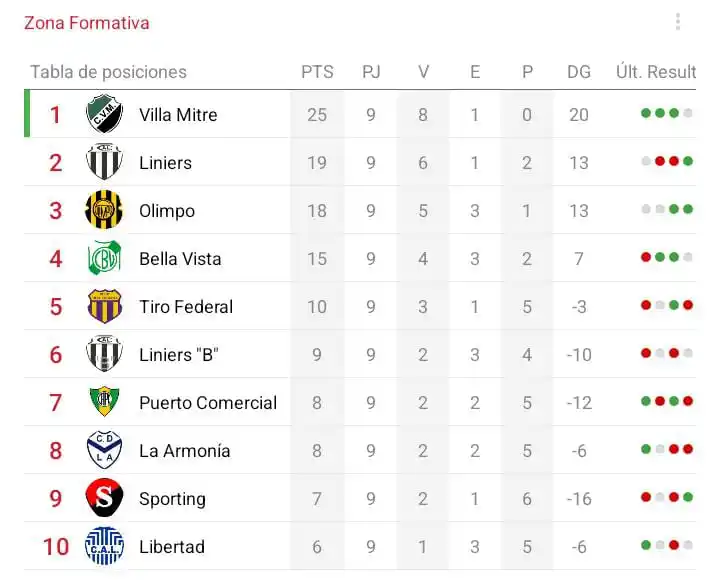Click the PTS column header
The height and width of the screenshot is (588, 720).
[x=317, y=72]
